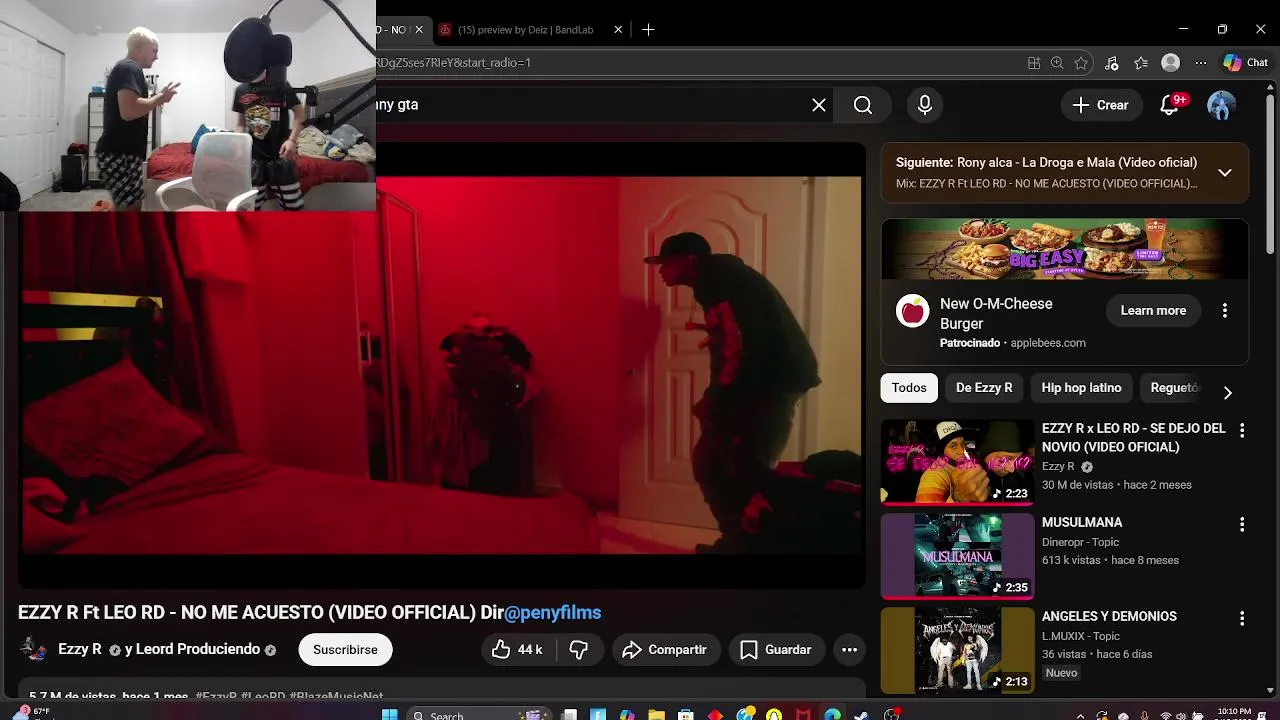This screenshot has width=1280, height=720.
Task: Click the Compartir button
Action: coord(664,650)
